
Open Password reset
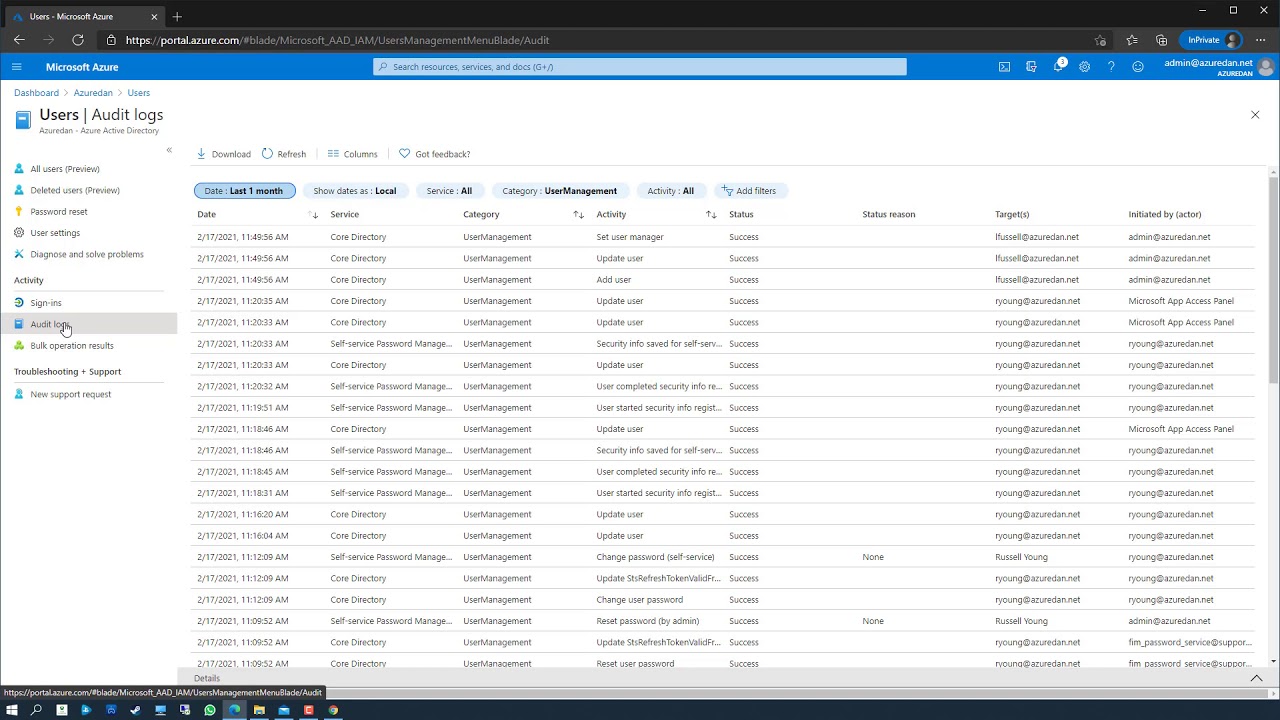pyautogui.click(x=59, y=212)
